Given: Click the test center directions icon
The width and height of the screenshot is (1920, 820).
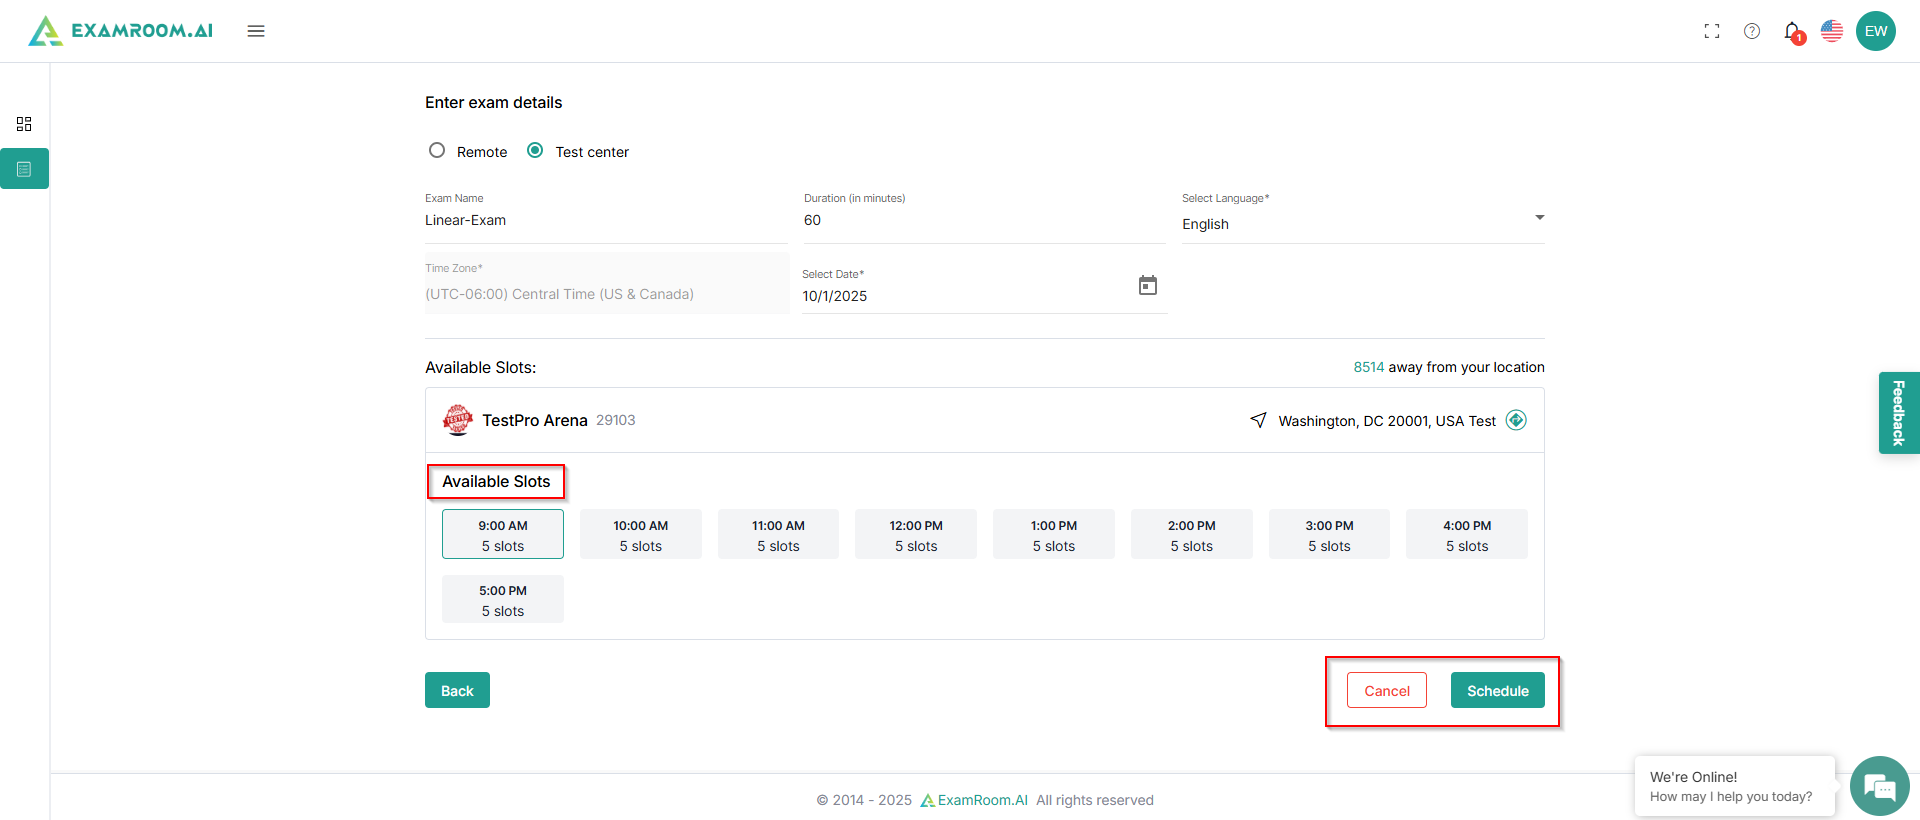Looking at the screenshot, I should click(x=1516, y=420).
